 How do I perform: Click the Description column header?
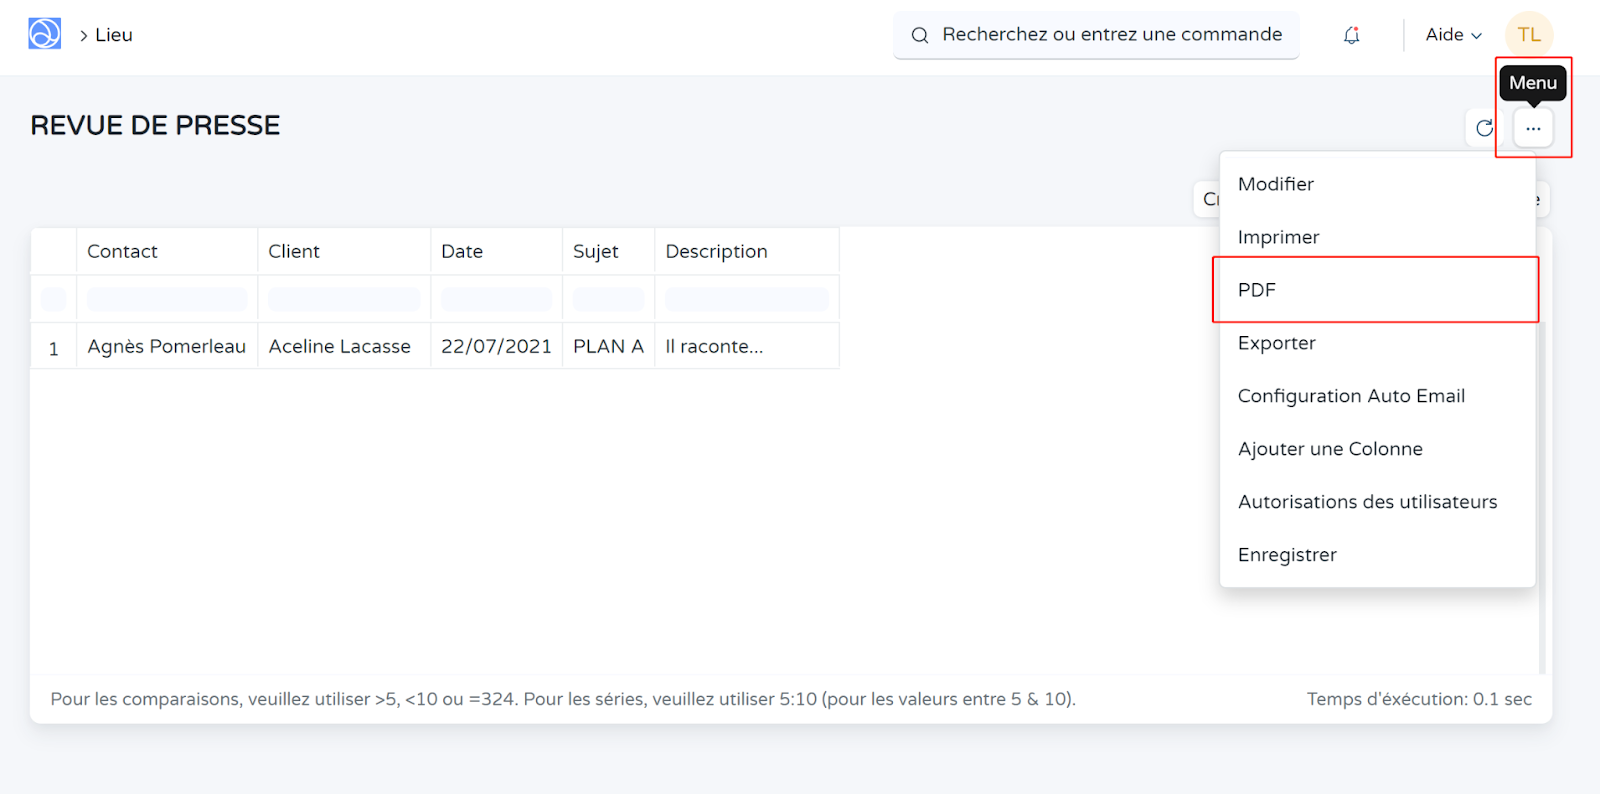716,252
